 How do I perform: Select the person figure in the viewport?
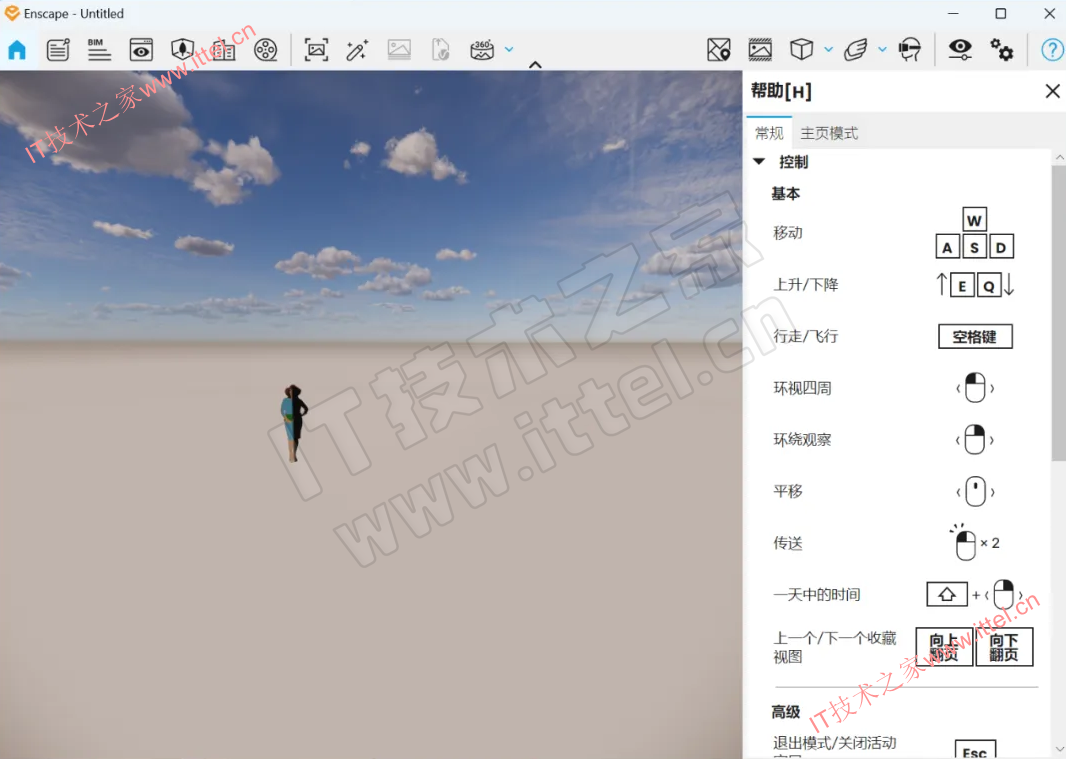pyautogui.click(x=294, y=423)
